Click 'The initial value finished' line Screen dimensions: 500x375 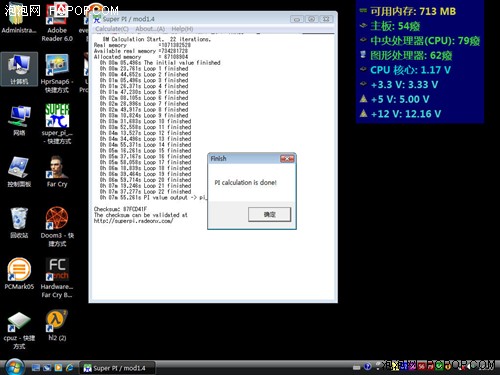pyautogui.click(x=160, y=63)
